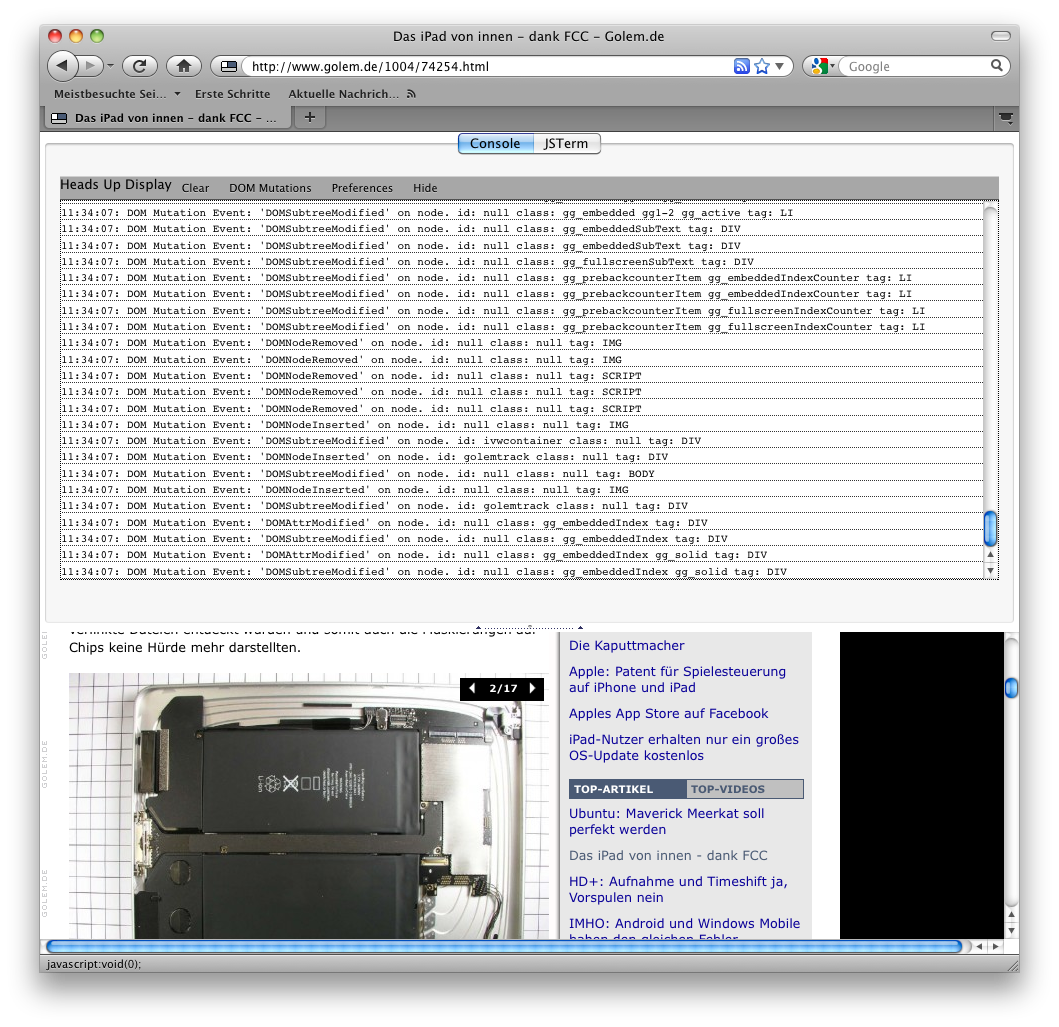Click log entry with class 'gg_fullscreenSubText'
The width and height of the screenshot is (1059, 1027).
point(521,262)
